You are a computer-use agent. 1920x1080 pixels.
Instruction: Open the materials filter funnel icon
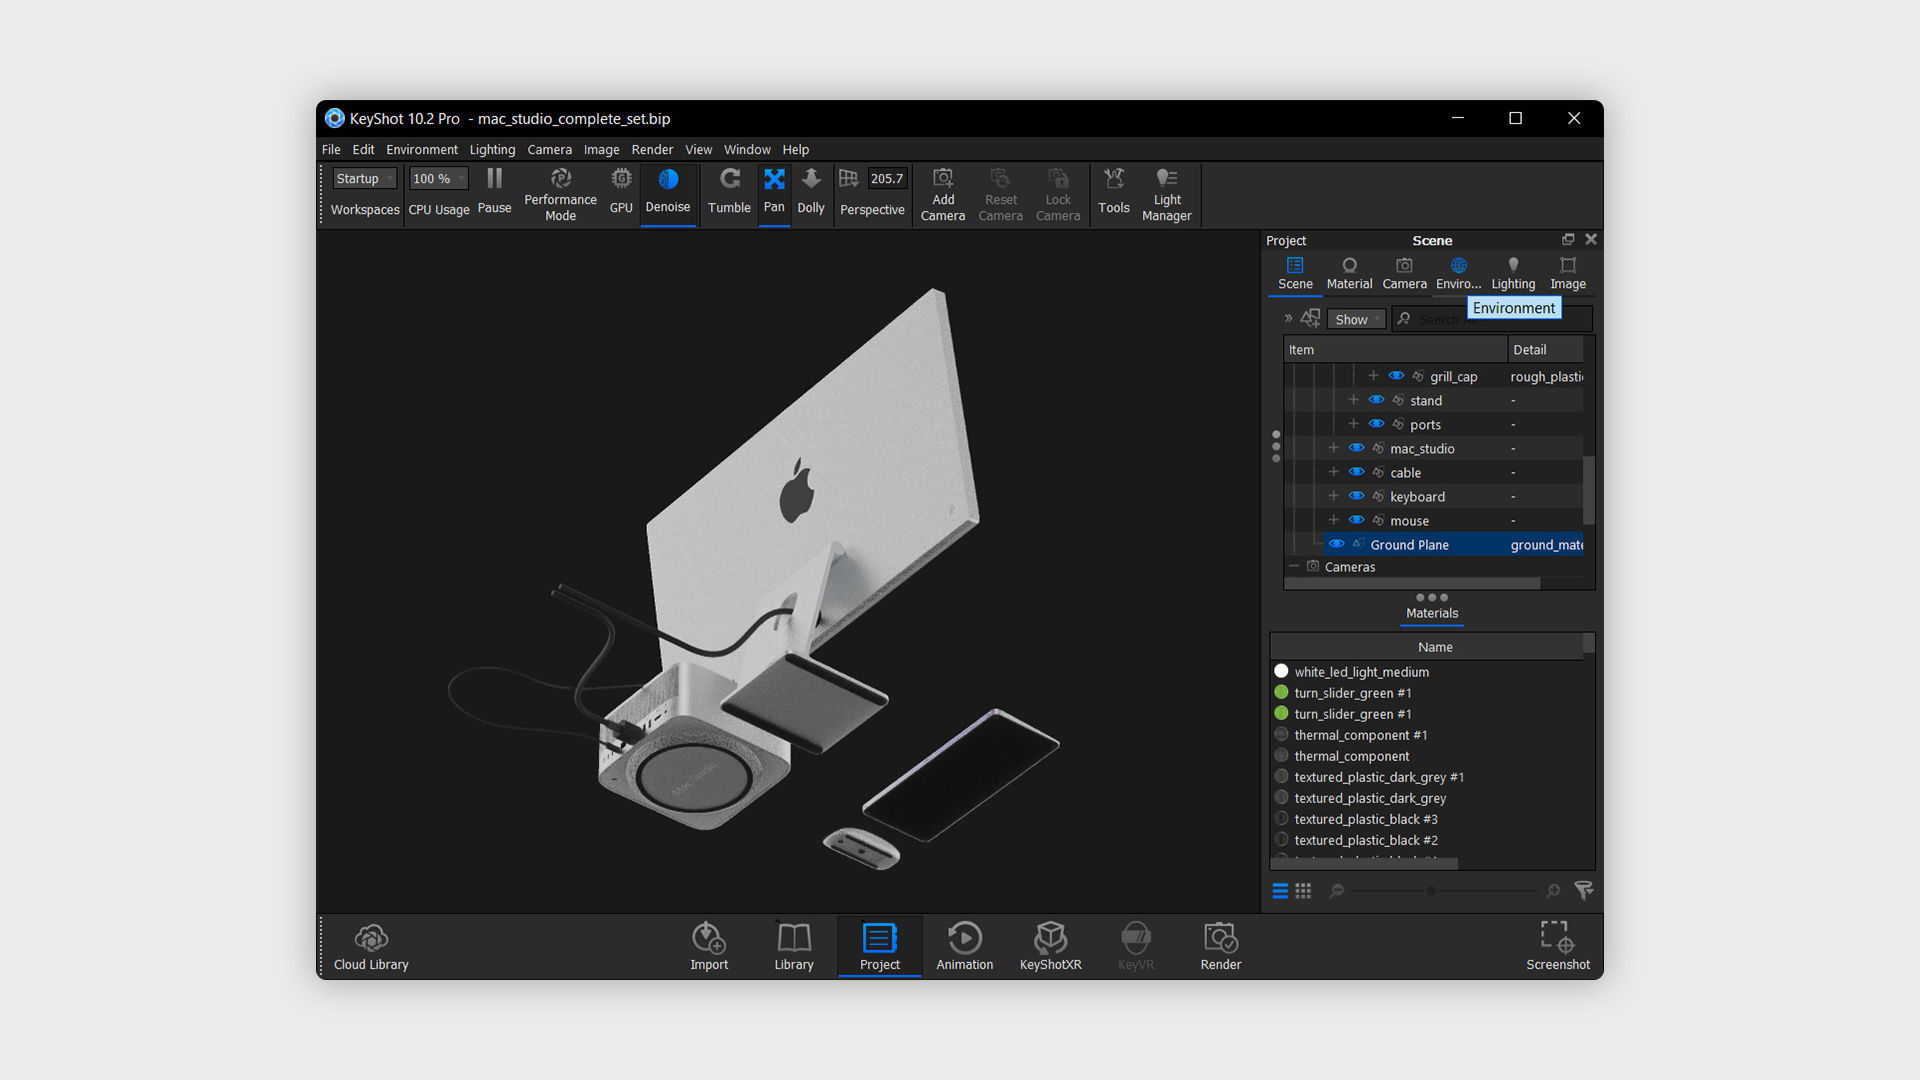click(x=1584, y=890)
